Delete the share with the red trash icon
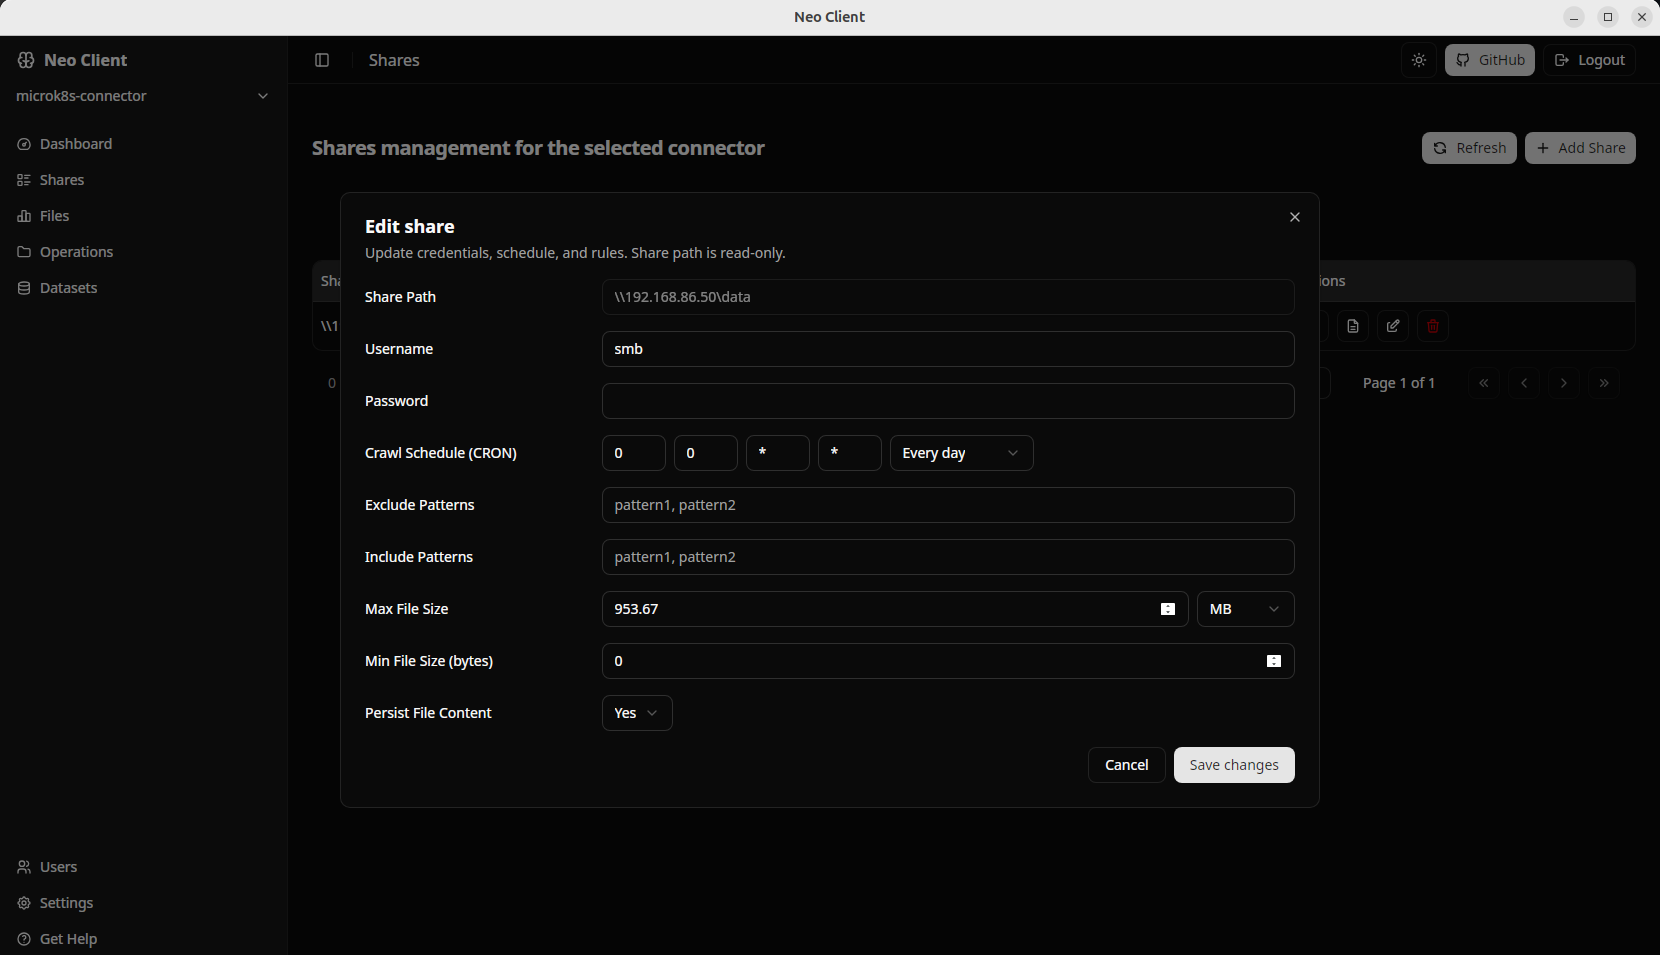The height and width of the screenshot is (955, 1660). [1432, 325]
